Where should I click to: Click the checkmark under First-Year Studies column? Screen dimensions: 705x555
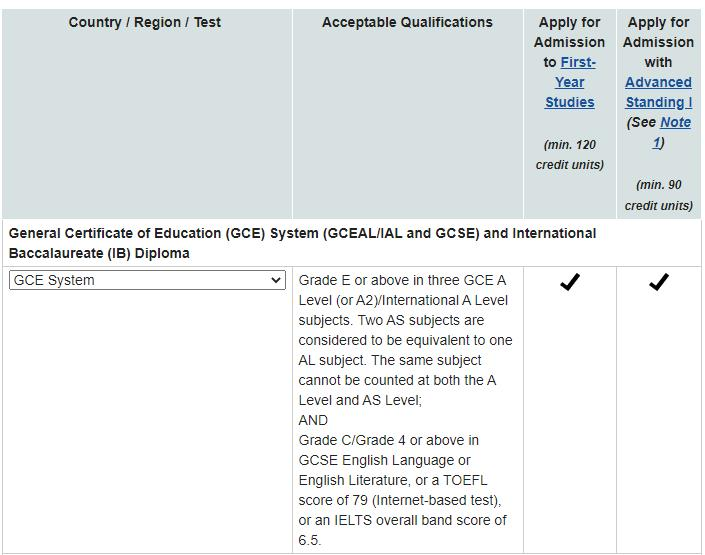point(569,283)
